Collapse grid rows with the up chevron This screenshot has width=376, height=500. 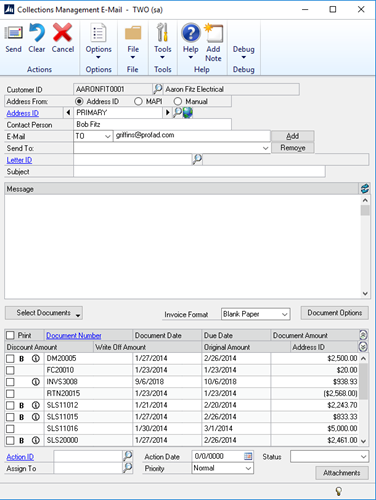(363, 335)
